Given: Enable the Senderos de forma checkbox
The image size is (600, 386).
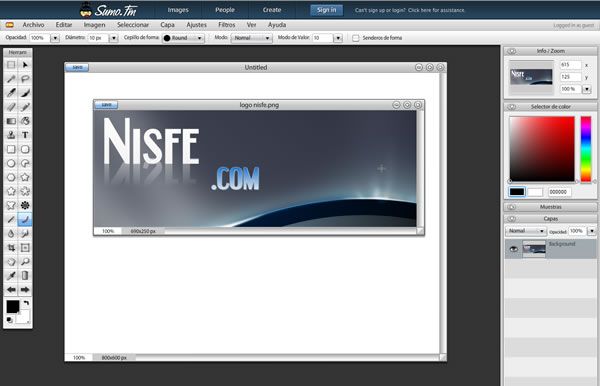Looking at the screenshot, I should [355, 38].
